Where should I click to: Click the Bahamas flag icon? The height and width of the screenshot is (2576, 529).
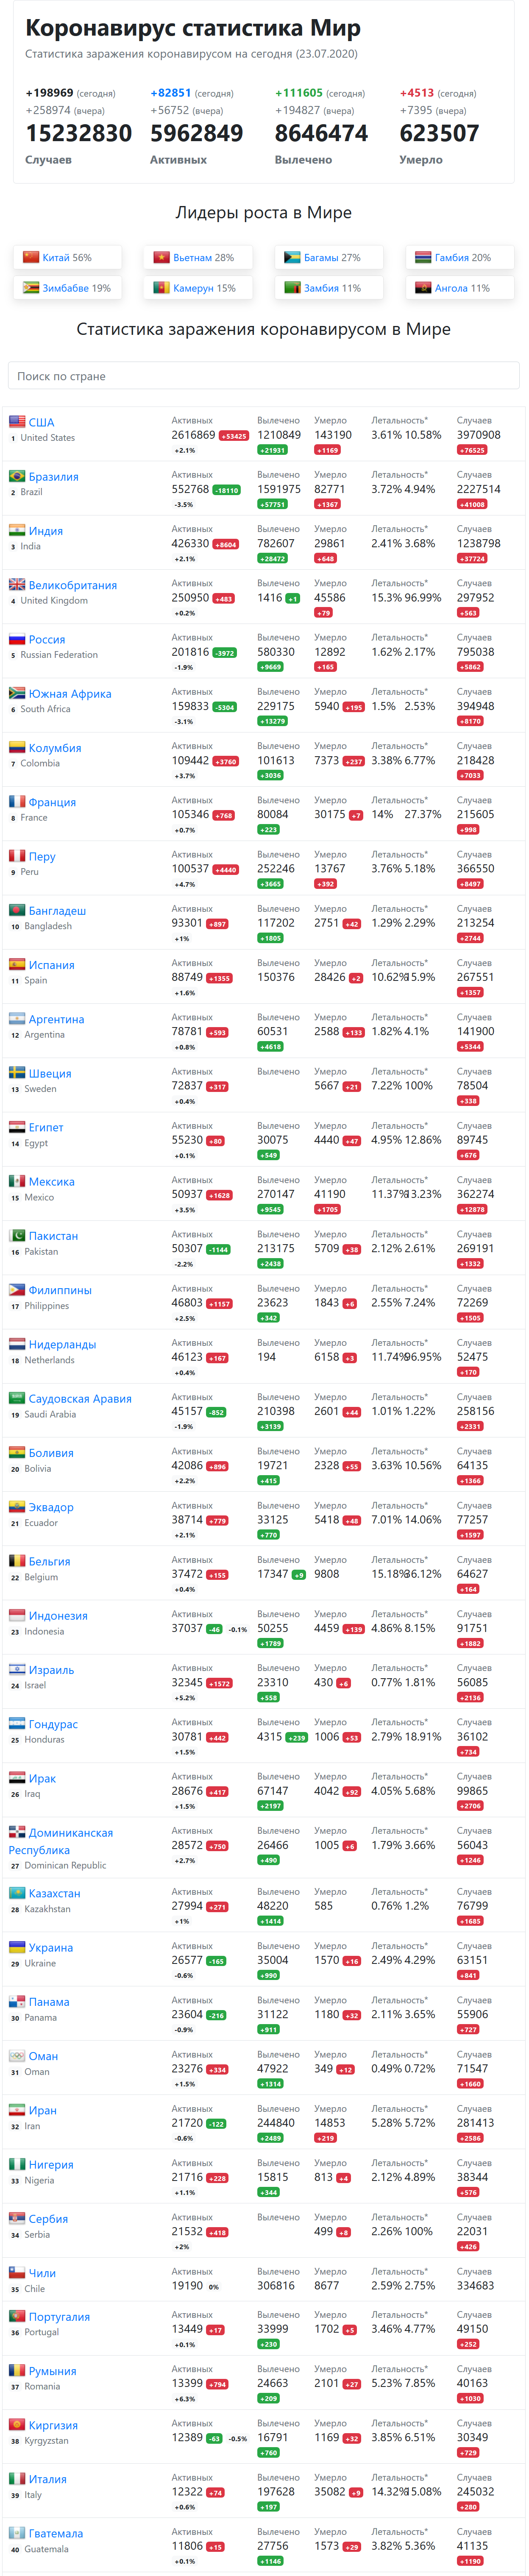292,257
